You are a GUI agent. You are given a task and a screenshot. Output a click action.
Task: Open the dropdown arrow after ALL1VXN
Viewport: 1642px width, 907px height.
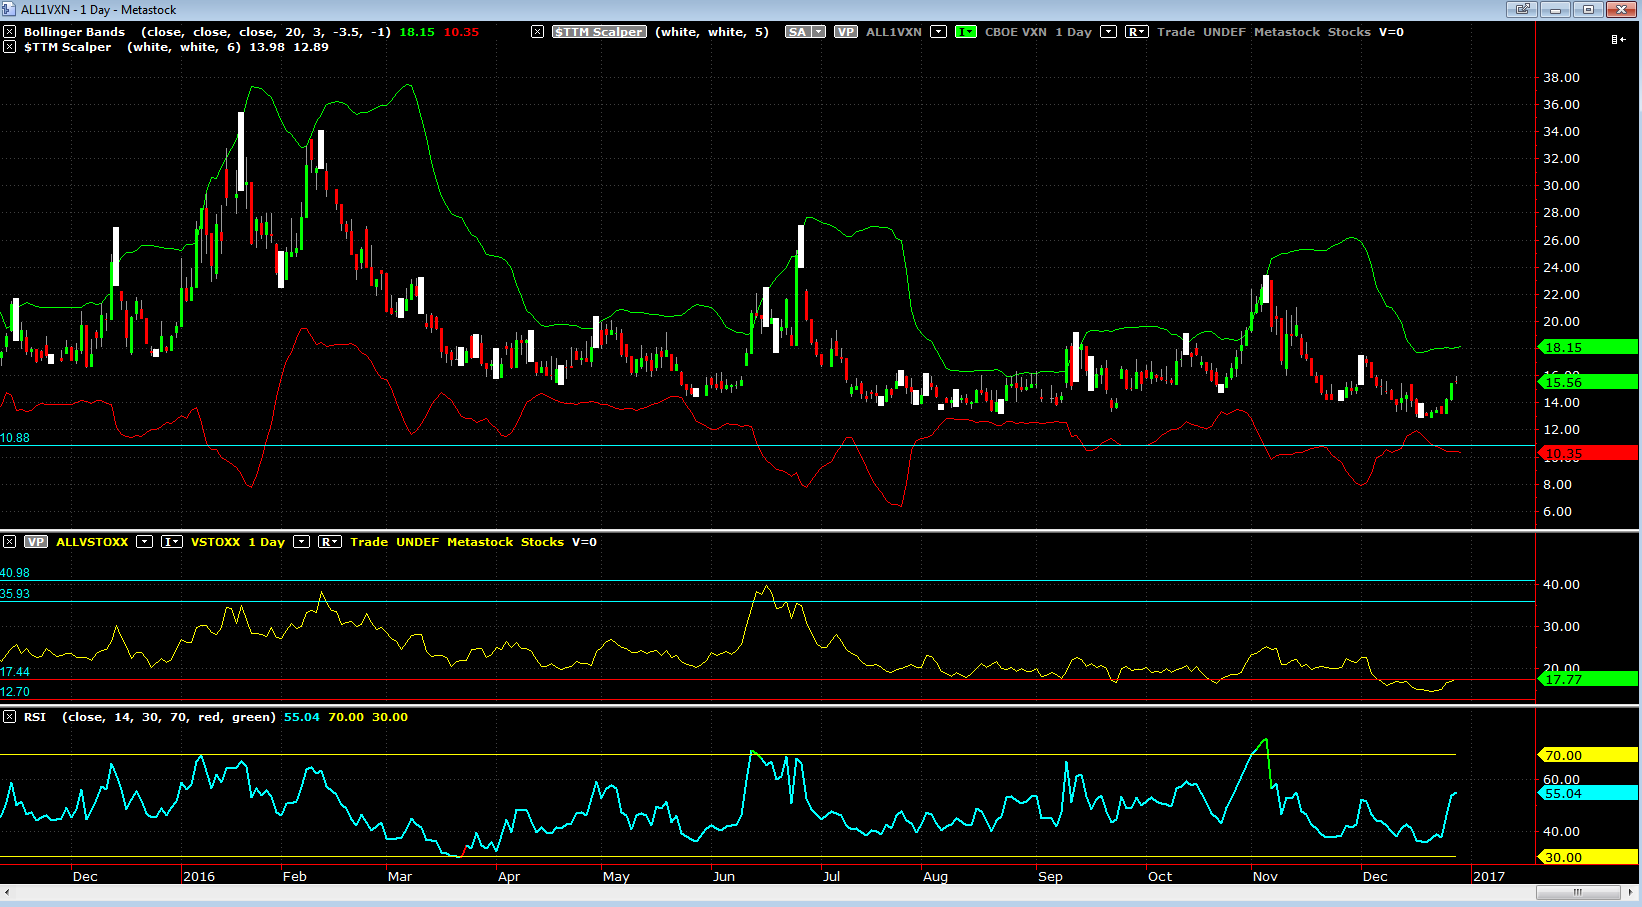938,32
